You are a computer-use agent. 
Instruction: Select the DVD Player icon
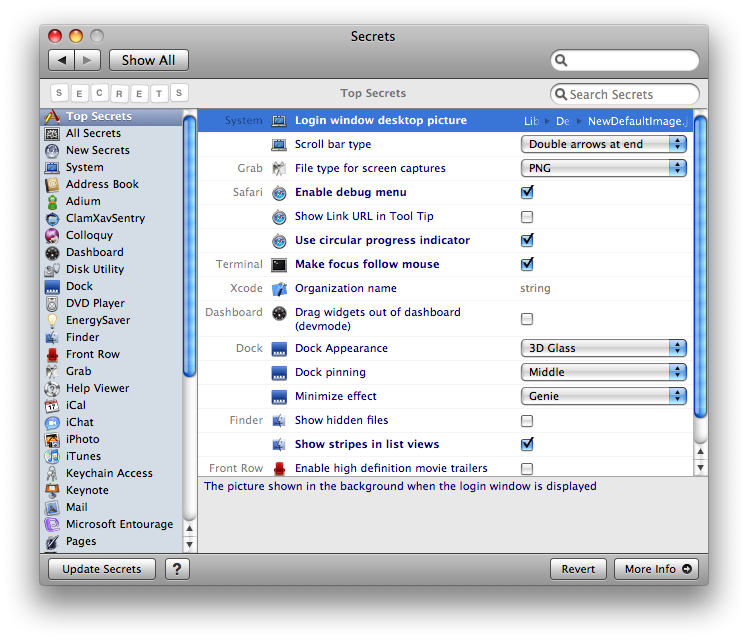[52, 304]
